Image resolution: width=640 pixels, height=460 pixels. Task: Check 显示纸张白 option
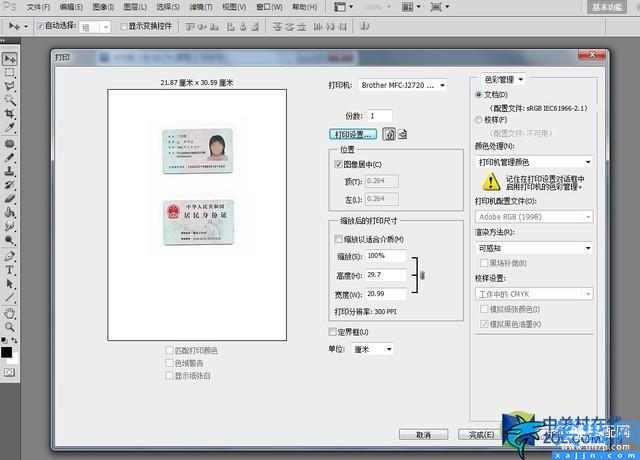[x=169, y=376]
